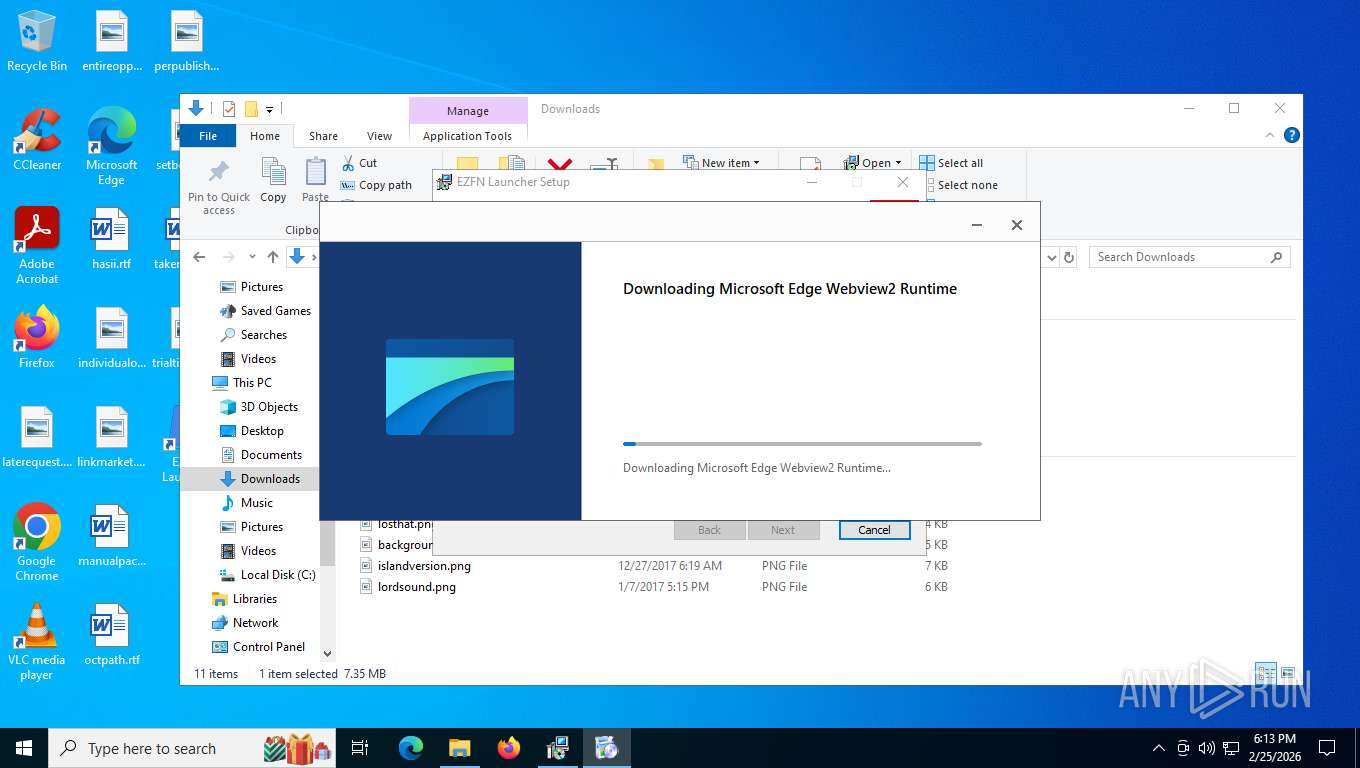This screenshot has width=1360, height=768.
Task: Click the taskbar search box
Action: click(x=193, y=748)
